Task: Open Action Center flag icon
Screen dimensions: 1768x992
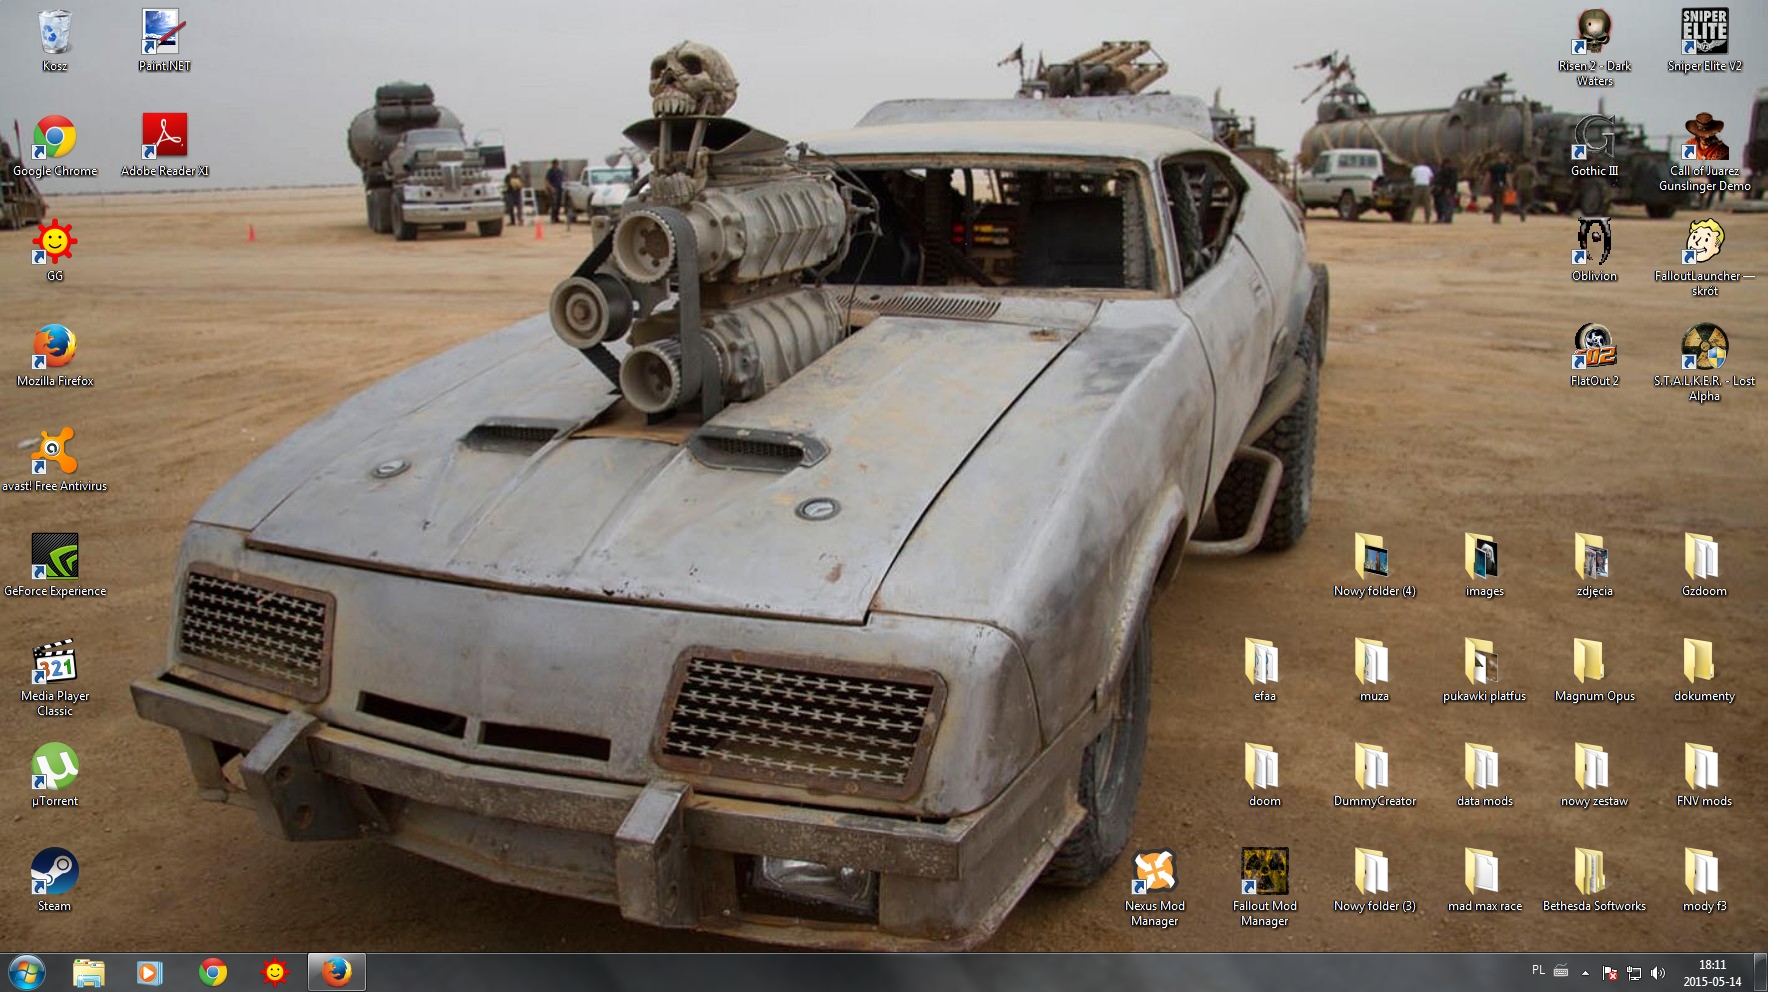Action: tap(1610, 972)
